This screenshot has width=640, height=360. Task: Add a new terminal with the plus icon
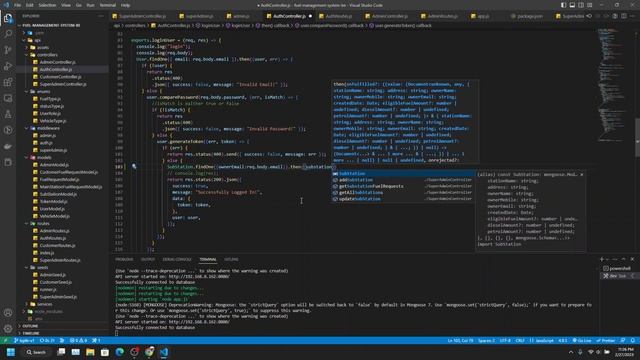tap(602, 259)
